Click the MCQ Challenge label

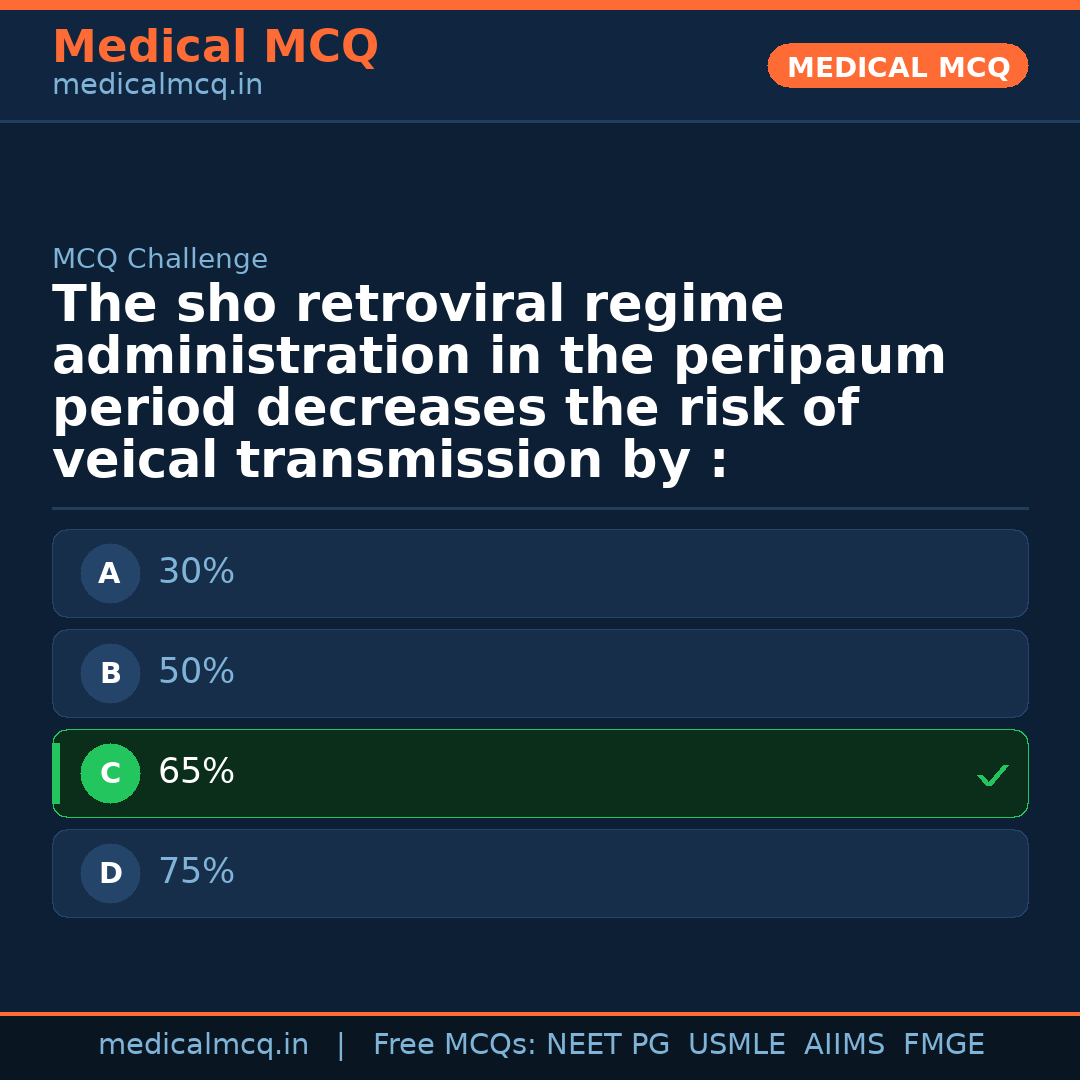point(160,260)
